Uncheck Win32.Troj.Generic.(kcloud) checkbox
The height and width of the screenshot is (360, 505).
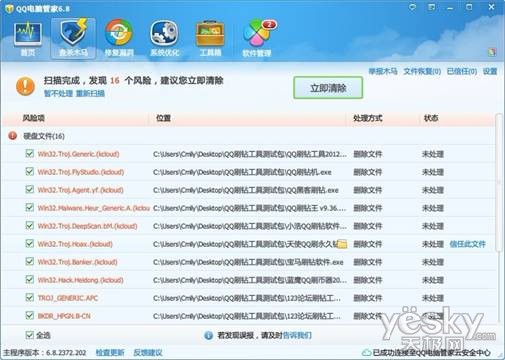(x=30, y=153)
